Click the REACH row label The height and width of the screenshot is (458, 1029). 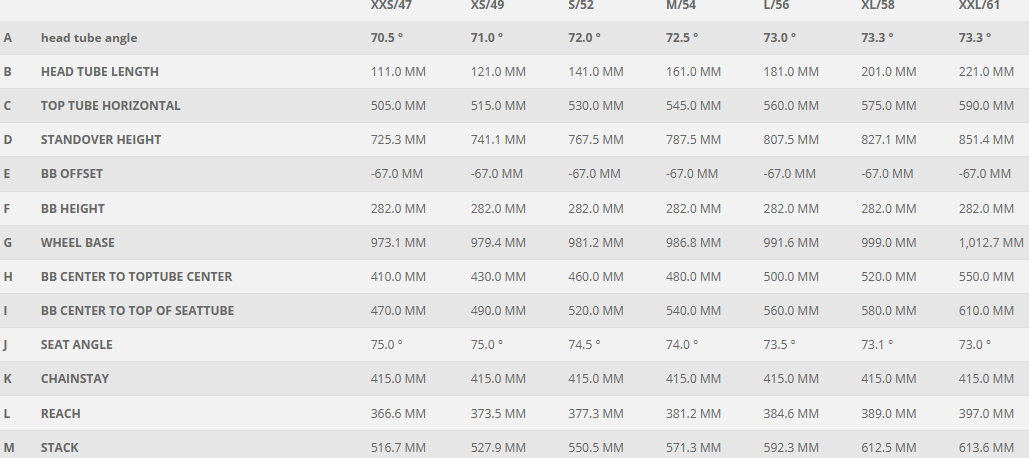pos(60,414)
